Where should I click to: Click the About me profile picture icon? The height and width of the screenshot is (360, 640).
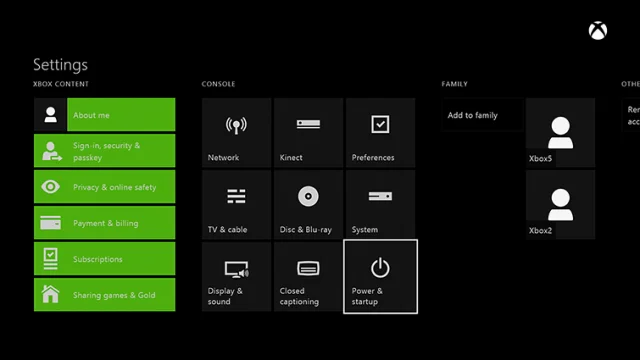click(x=50, y=115)
